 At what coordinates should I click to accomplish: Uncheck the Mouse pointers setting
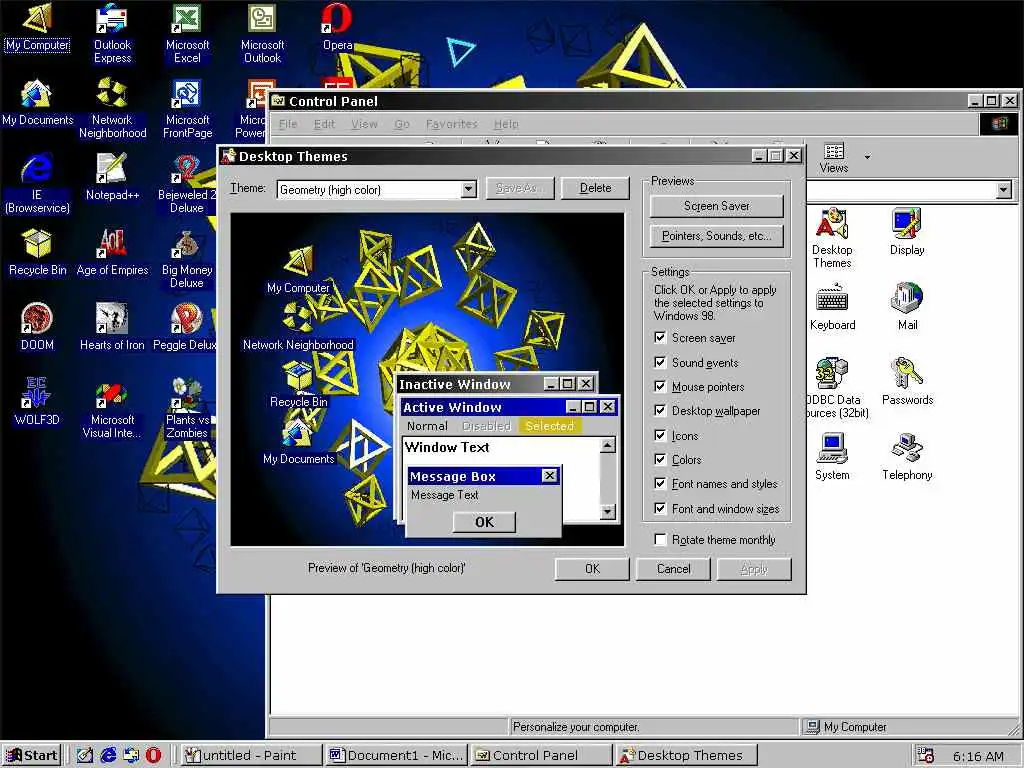[x=660, y=387]
